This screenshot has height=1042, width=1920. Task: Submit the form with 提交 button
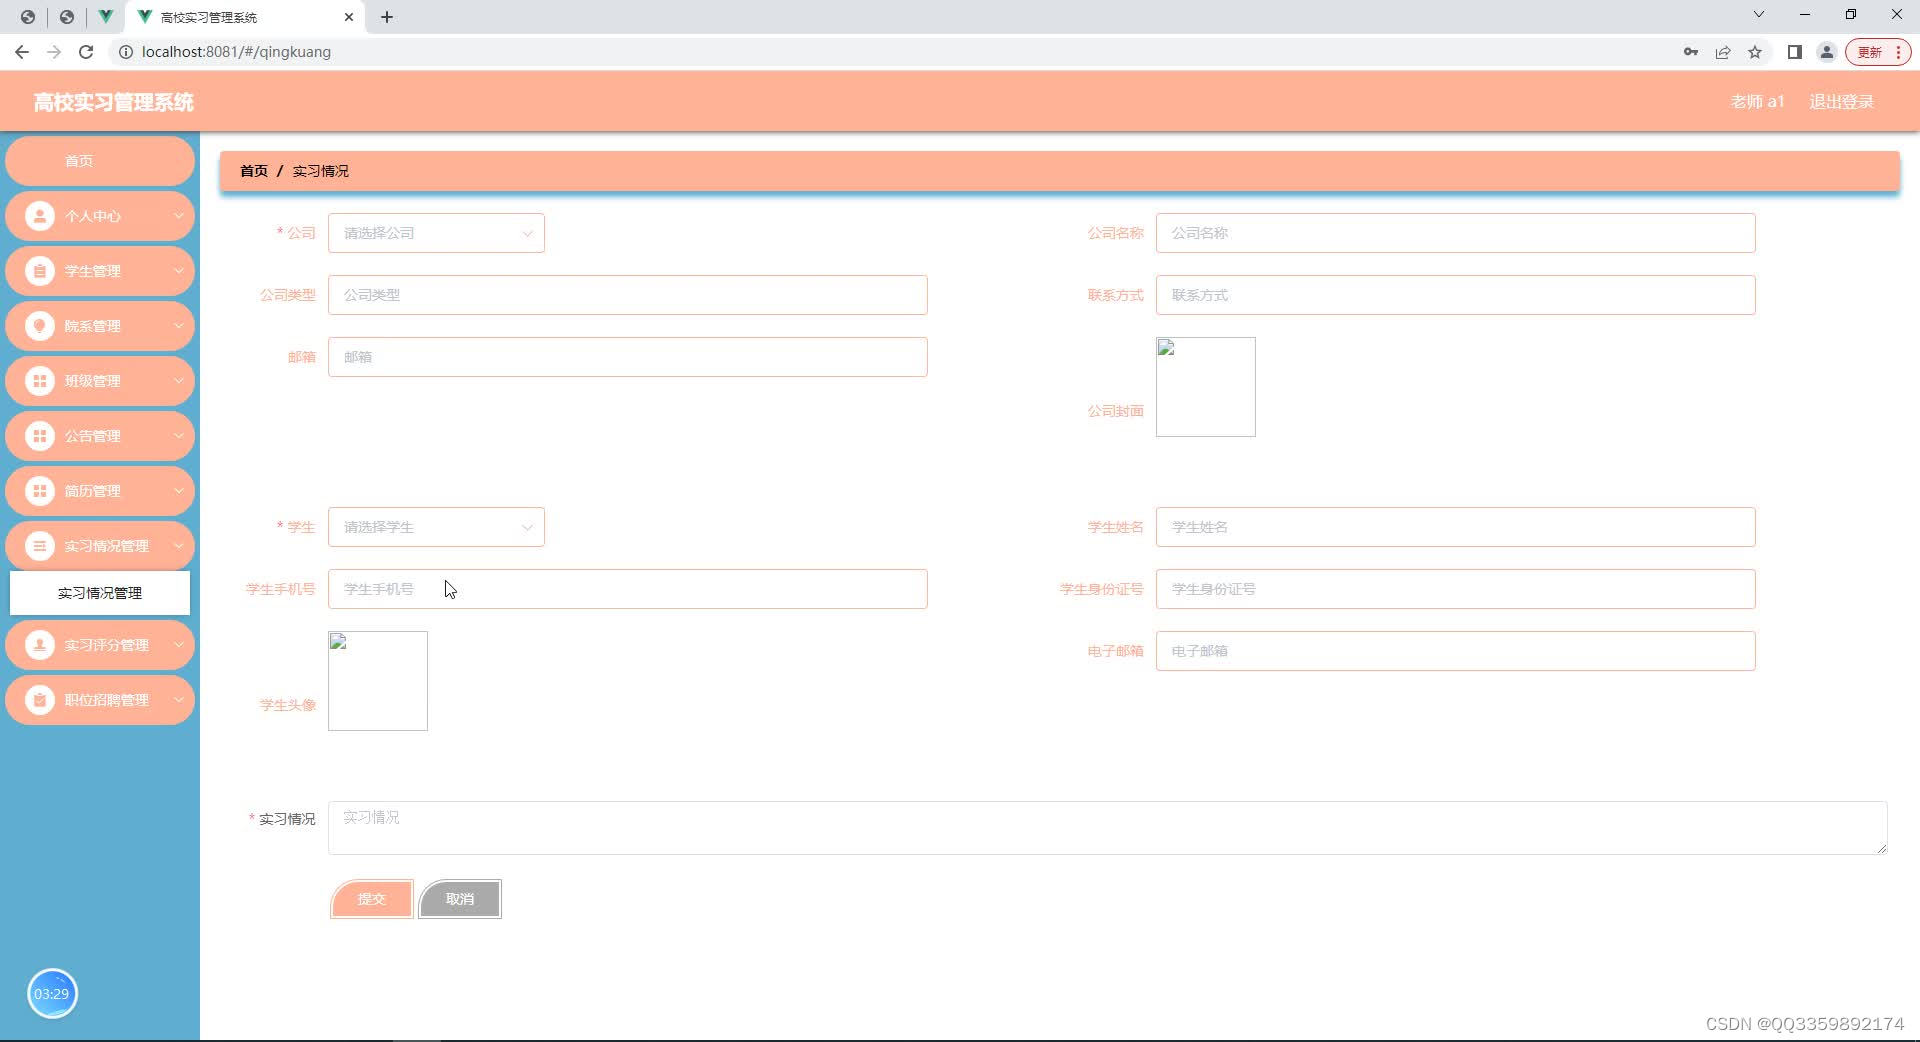(371, 899)
